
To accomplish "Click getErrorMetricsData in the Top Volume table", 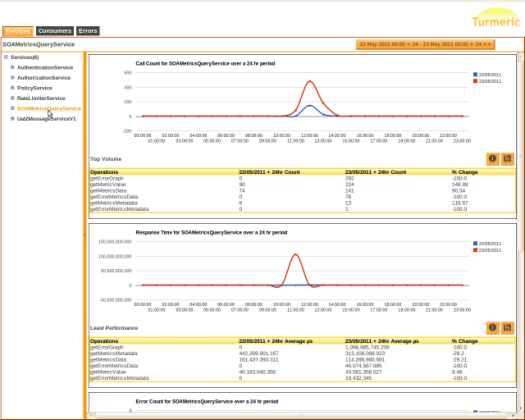I will click(114, 197).
